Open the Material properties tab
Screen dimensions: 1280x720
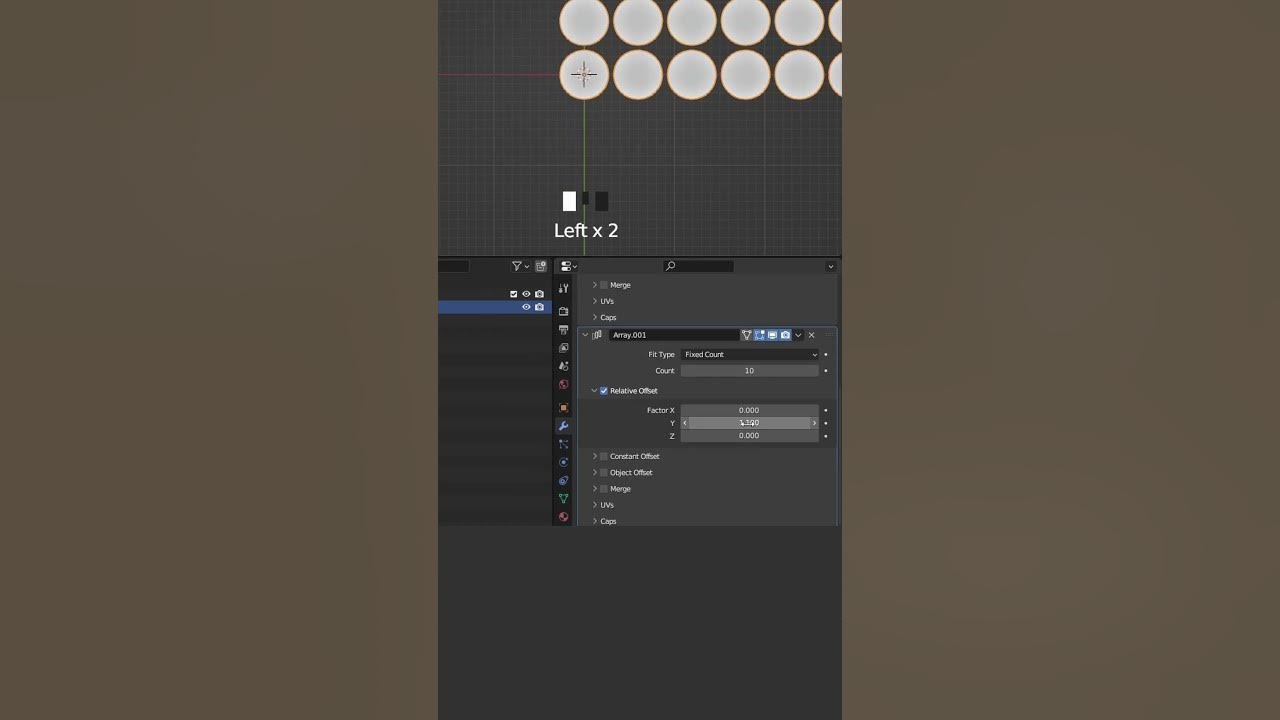tap(564, 516)
